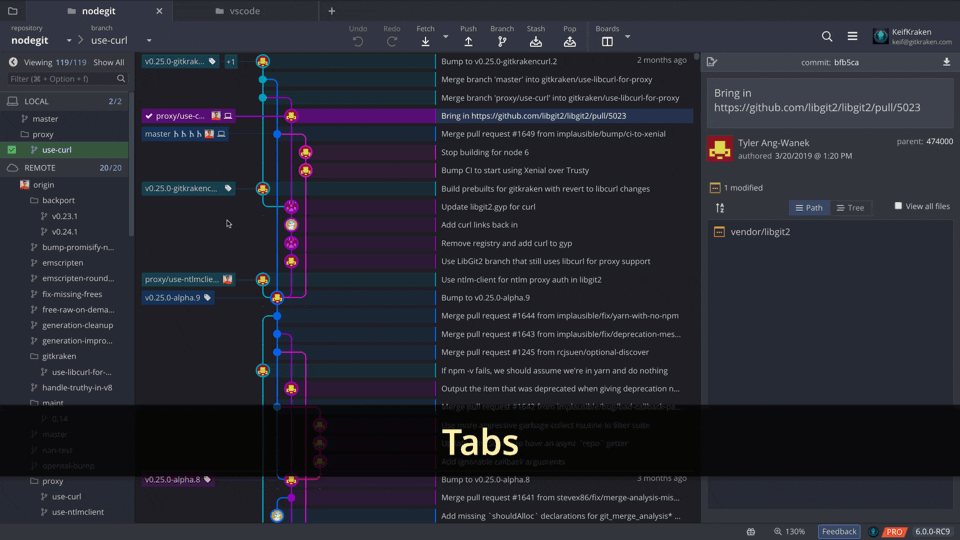
Task: Select the handle-truthy-in-v8 branch
Action: tap(77, 388)
